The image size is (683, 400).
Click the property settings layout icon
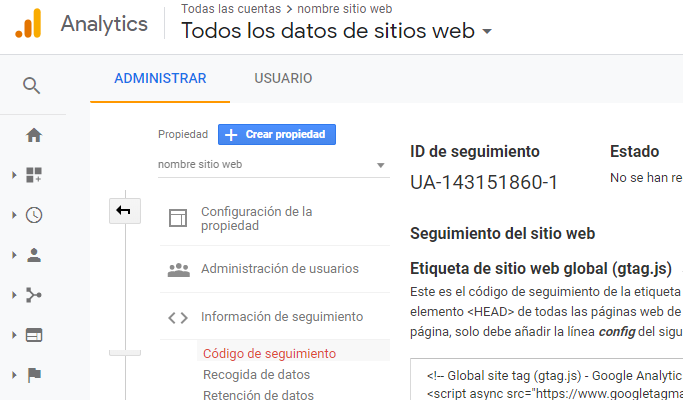pos(178,218)
